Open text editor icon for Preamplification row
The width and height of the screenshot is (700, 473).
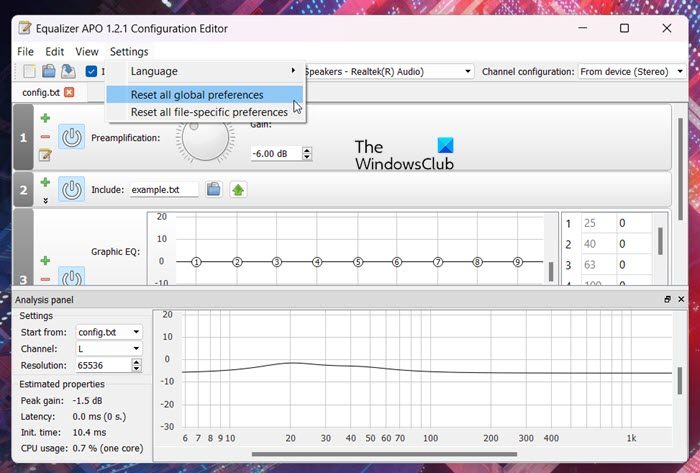[45, 155]
